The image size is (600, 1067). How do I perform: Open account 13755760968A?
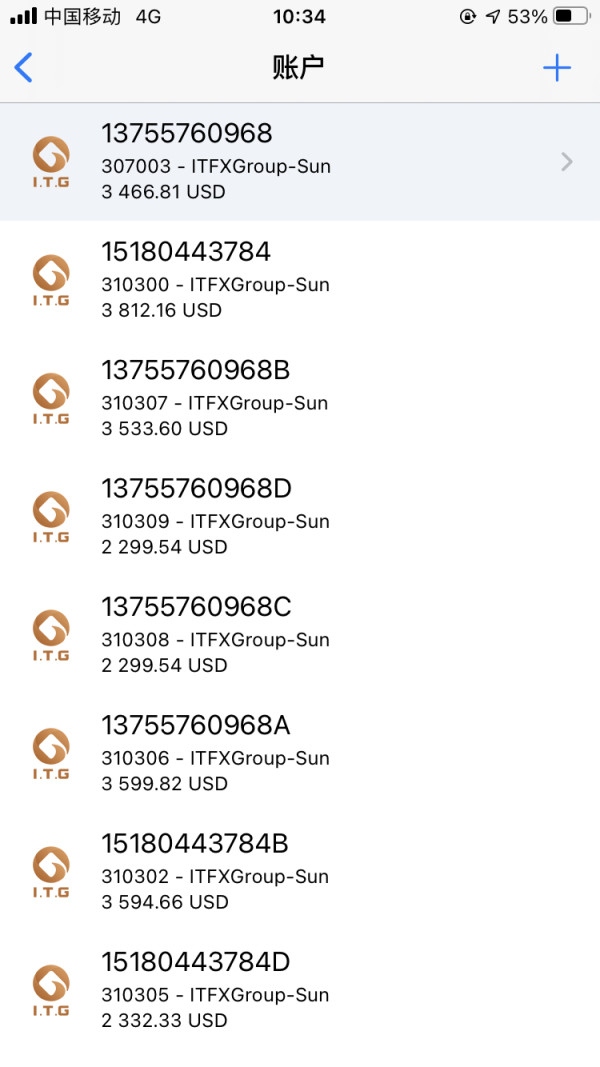click(195, 725)
